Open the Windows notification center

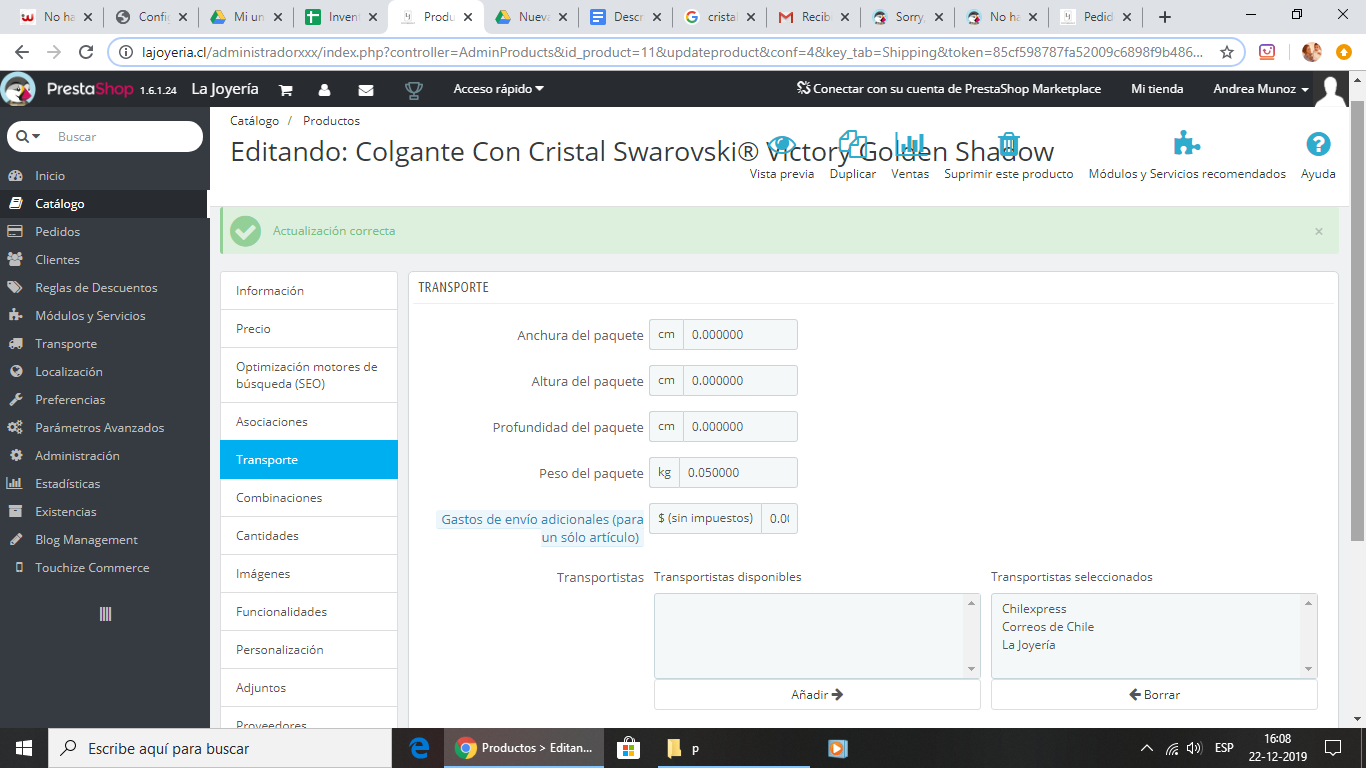pos(1333,748)
